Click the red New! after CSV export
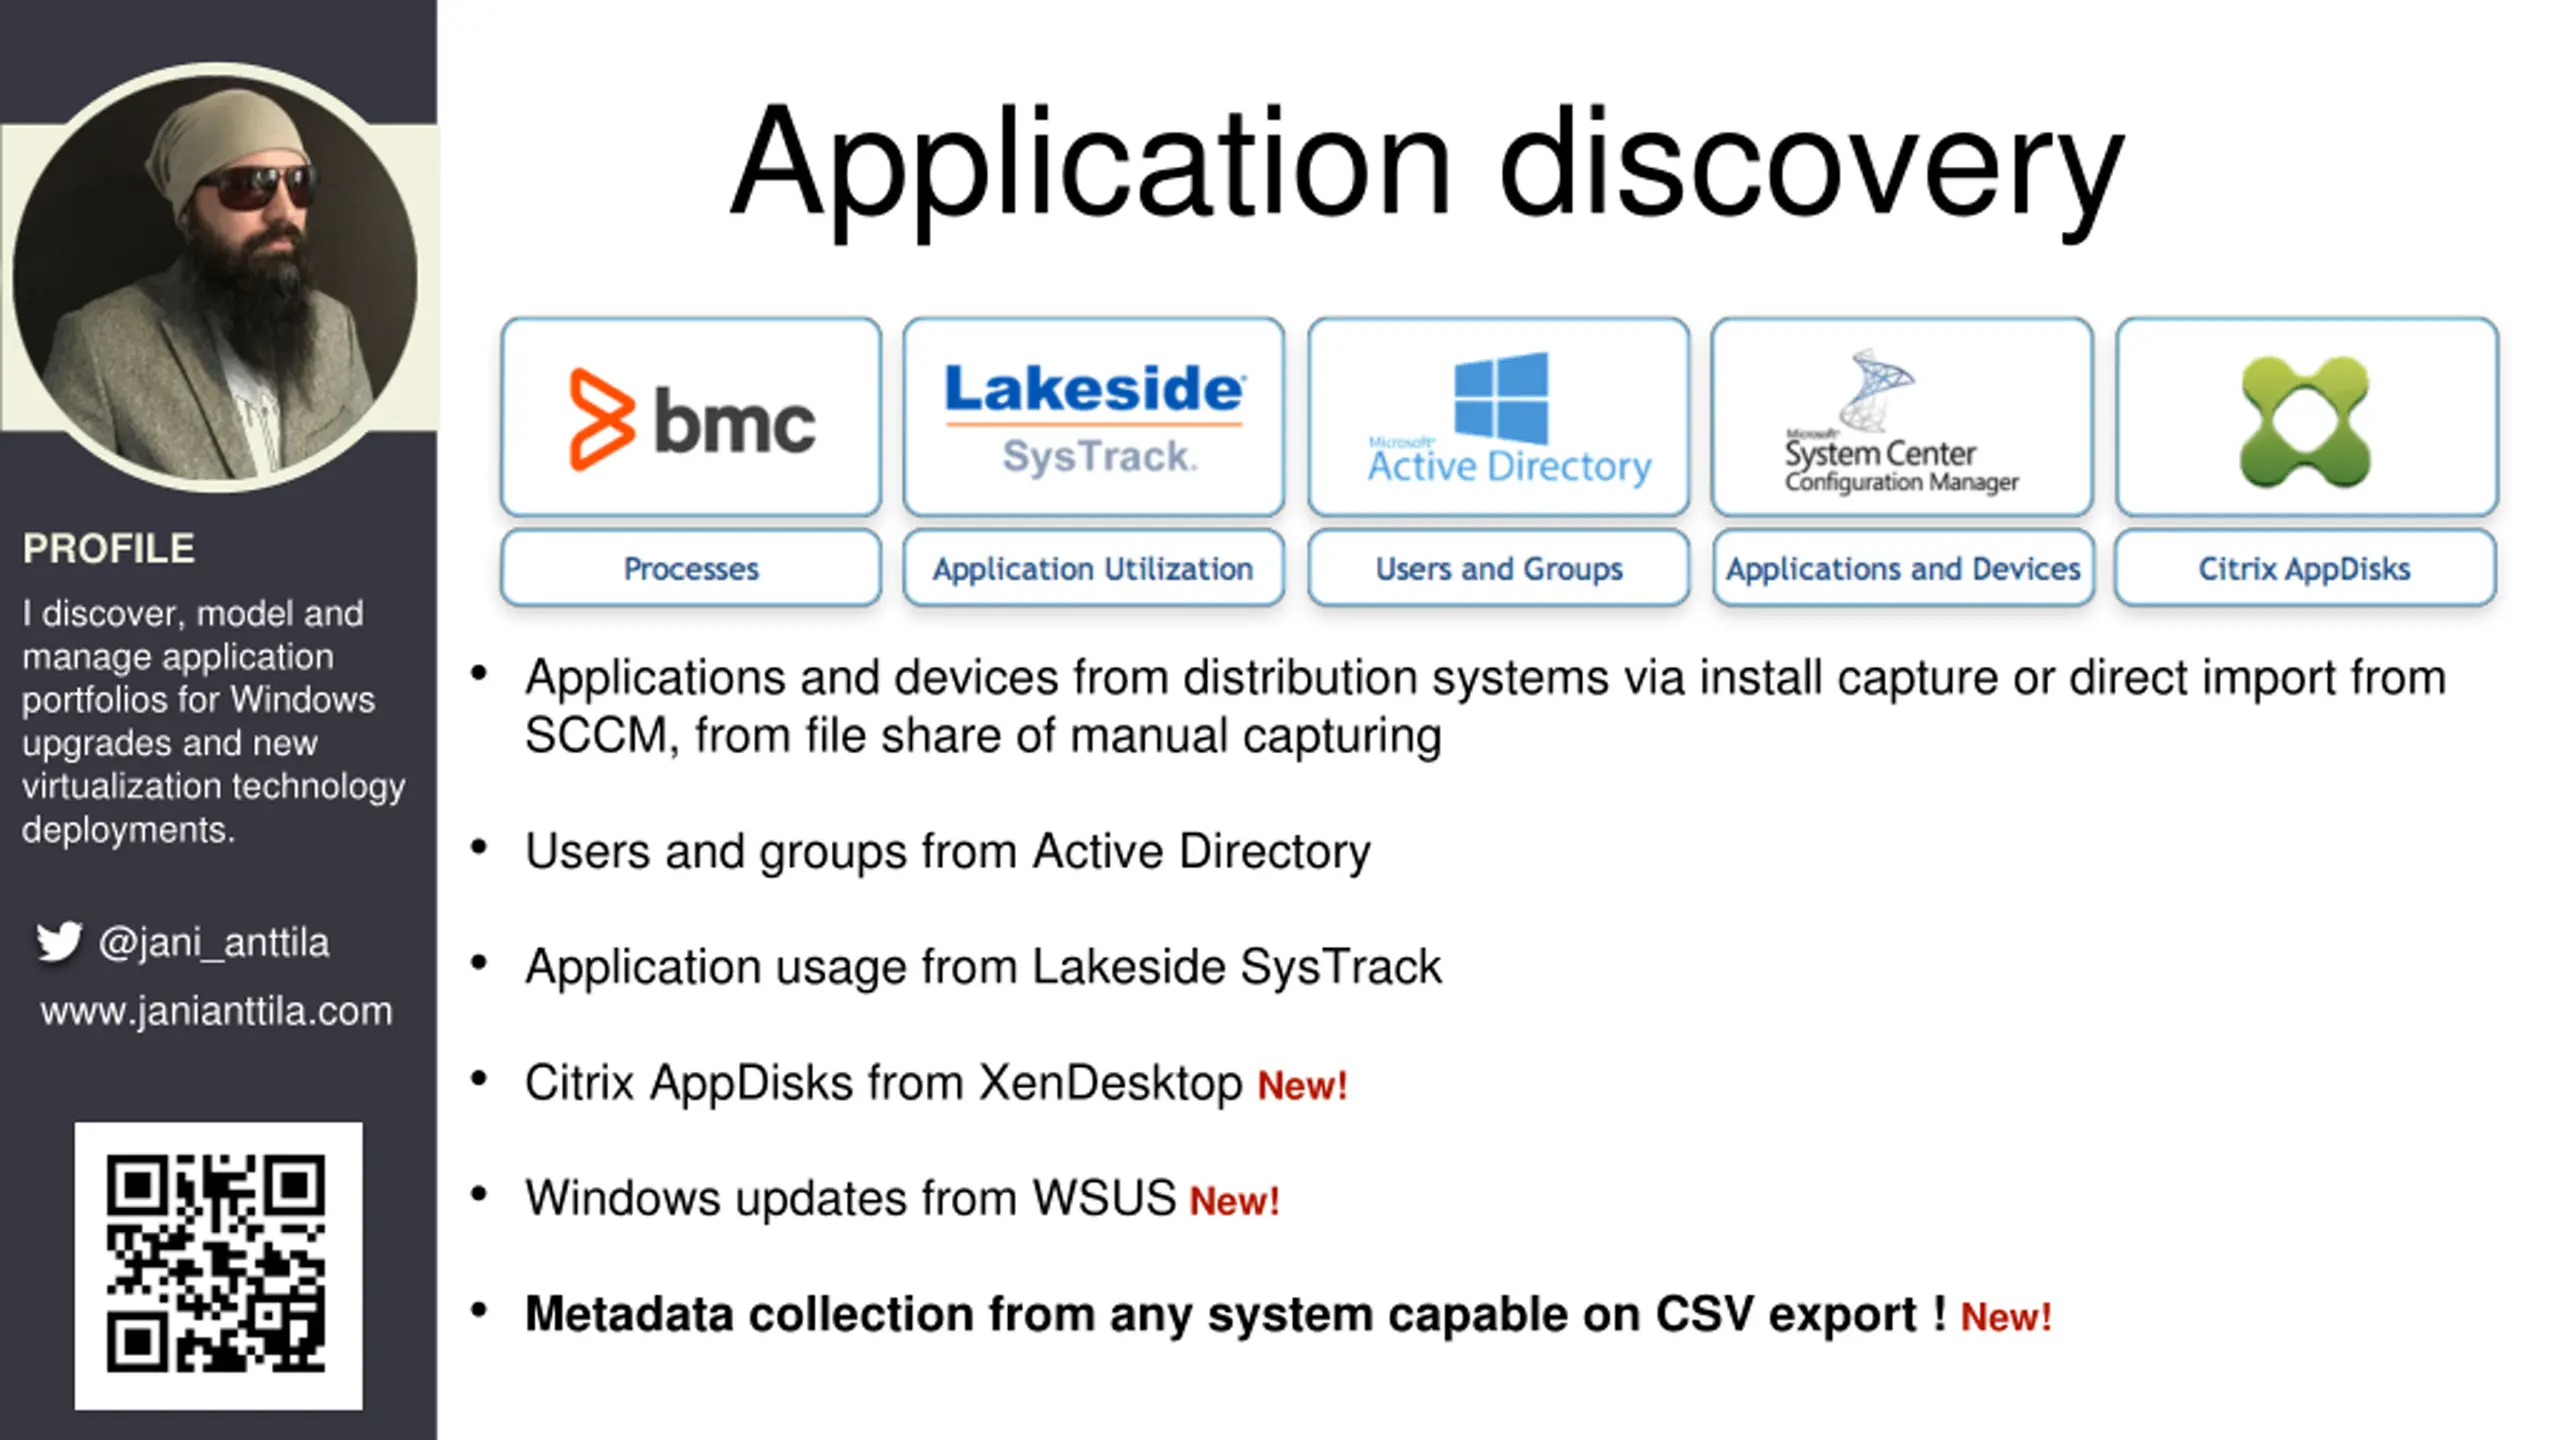 (x=2007, y=1317)
